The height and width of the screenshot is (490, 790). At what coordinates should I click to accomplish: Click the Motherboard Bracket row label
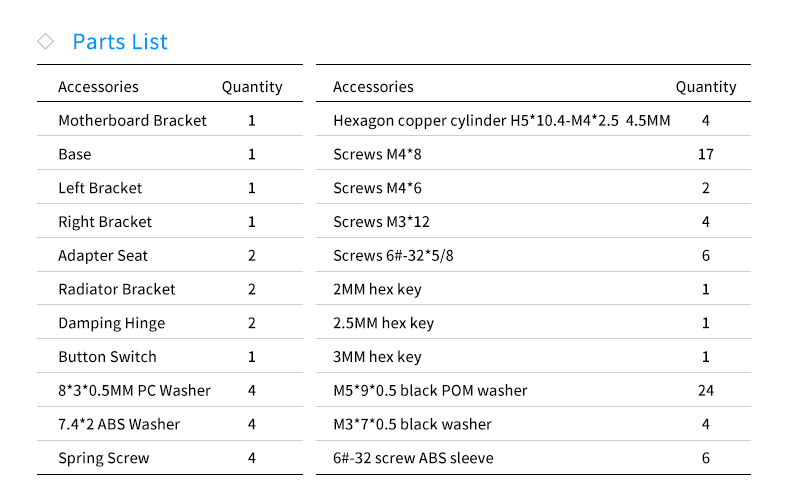click(x=132, y=120)
